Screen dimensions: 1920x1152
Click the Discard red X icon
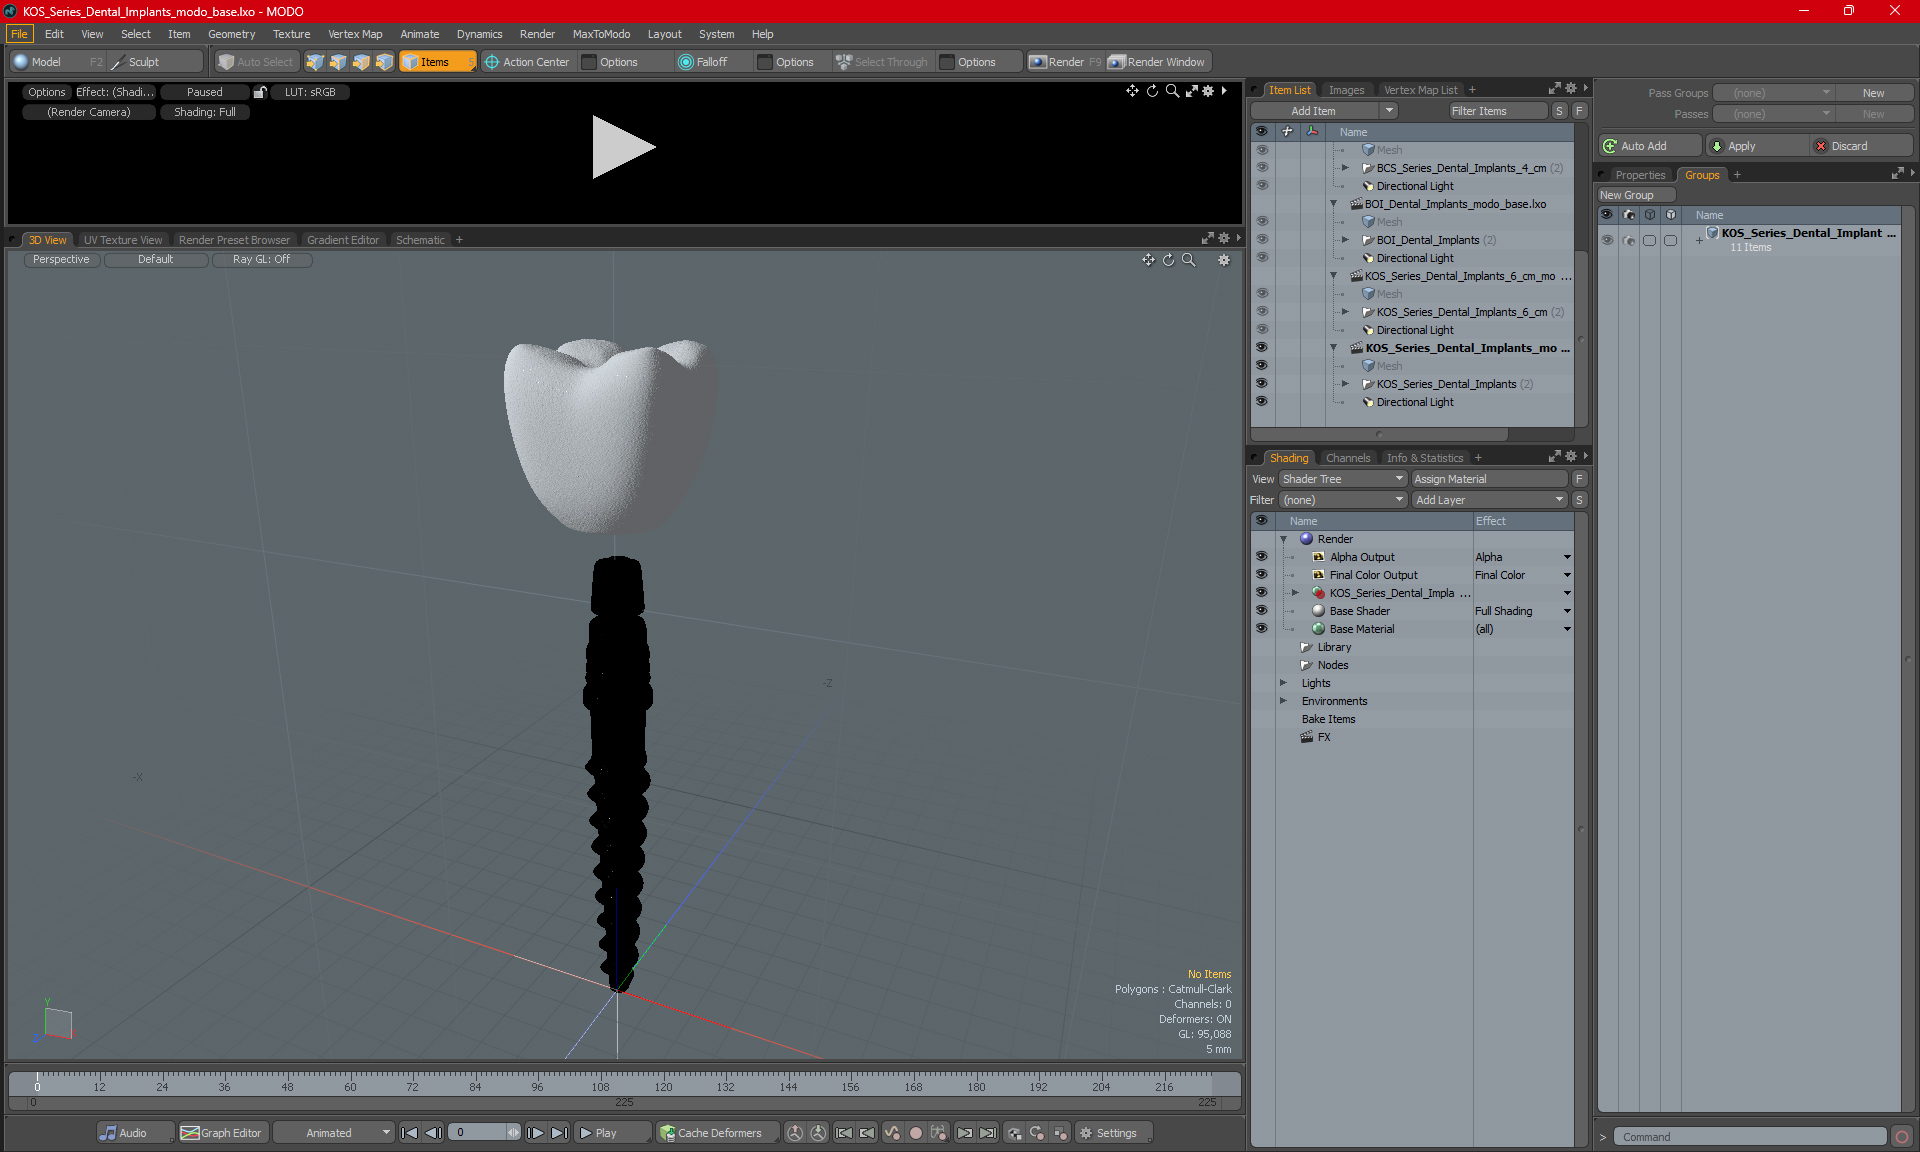pos(1821,146)
